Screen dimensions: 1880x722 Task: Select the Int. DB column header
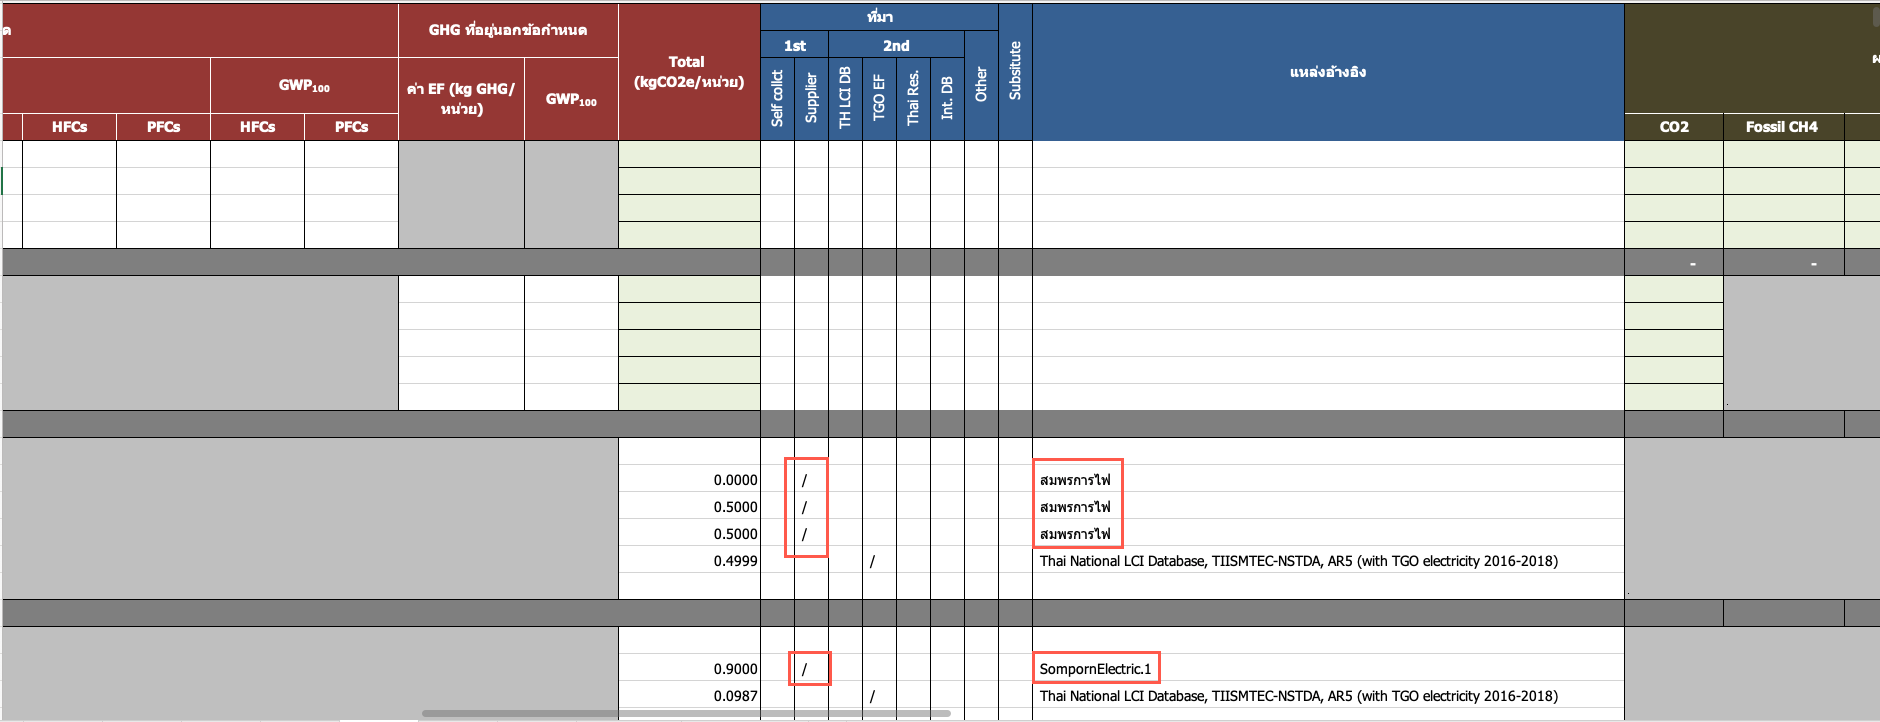point(947,98)
